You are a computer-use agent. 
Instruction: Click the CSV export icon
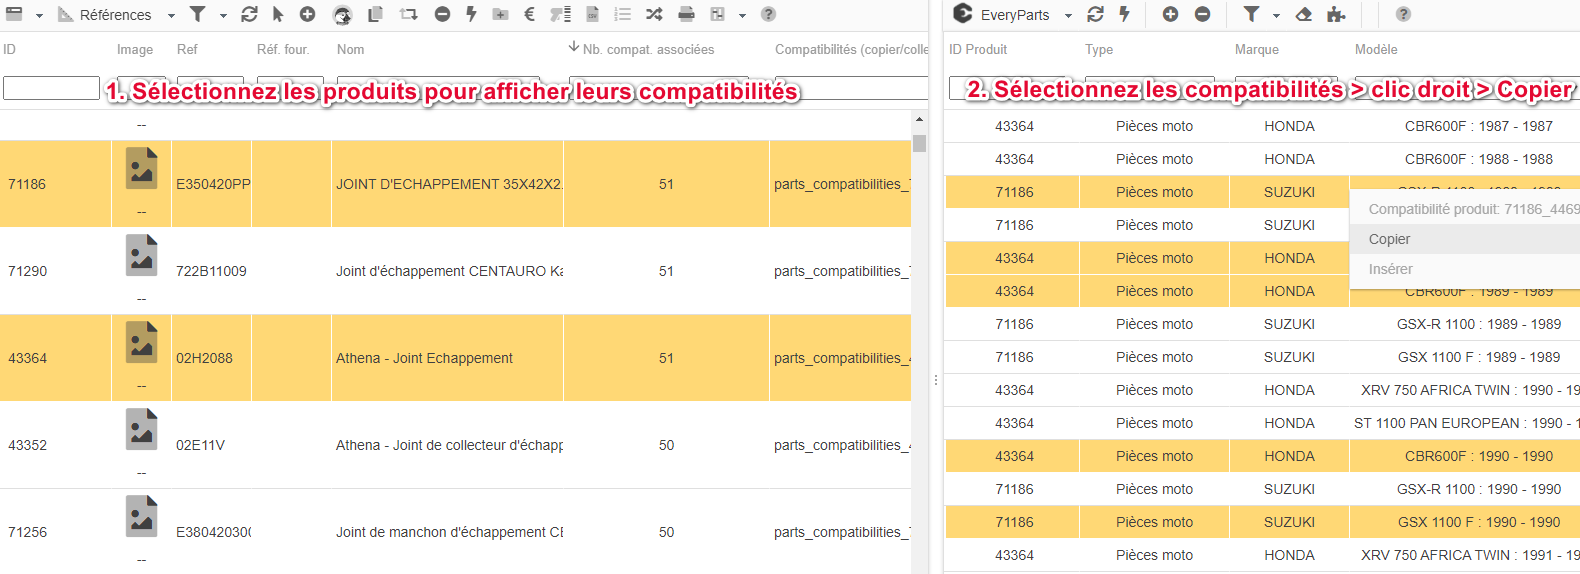click(592, 14)
